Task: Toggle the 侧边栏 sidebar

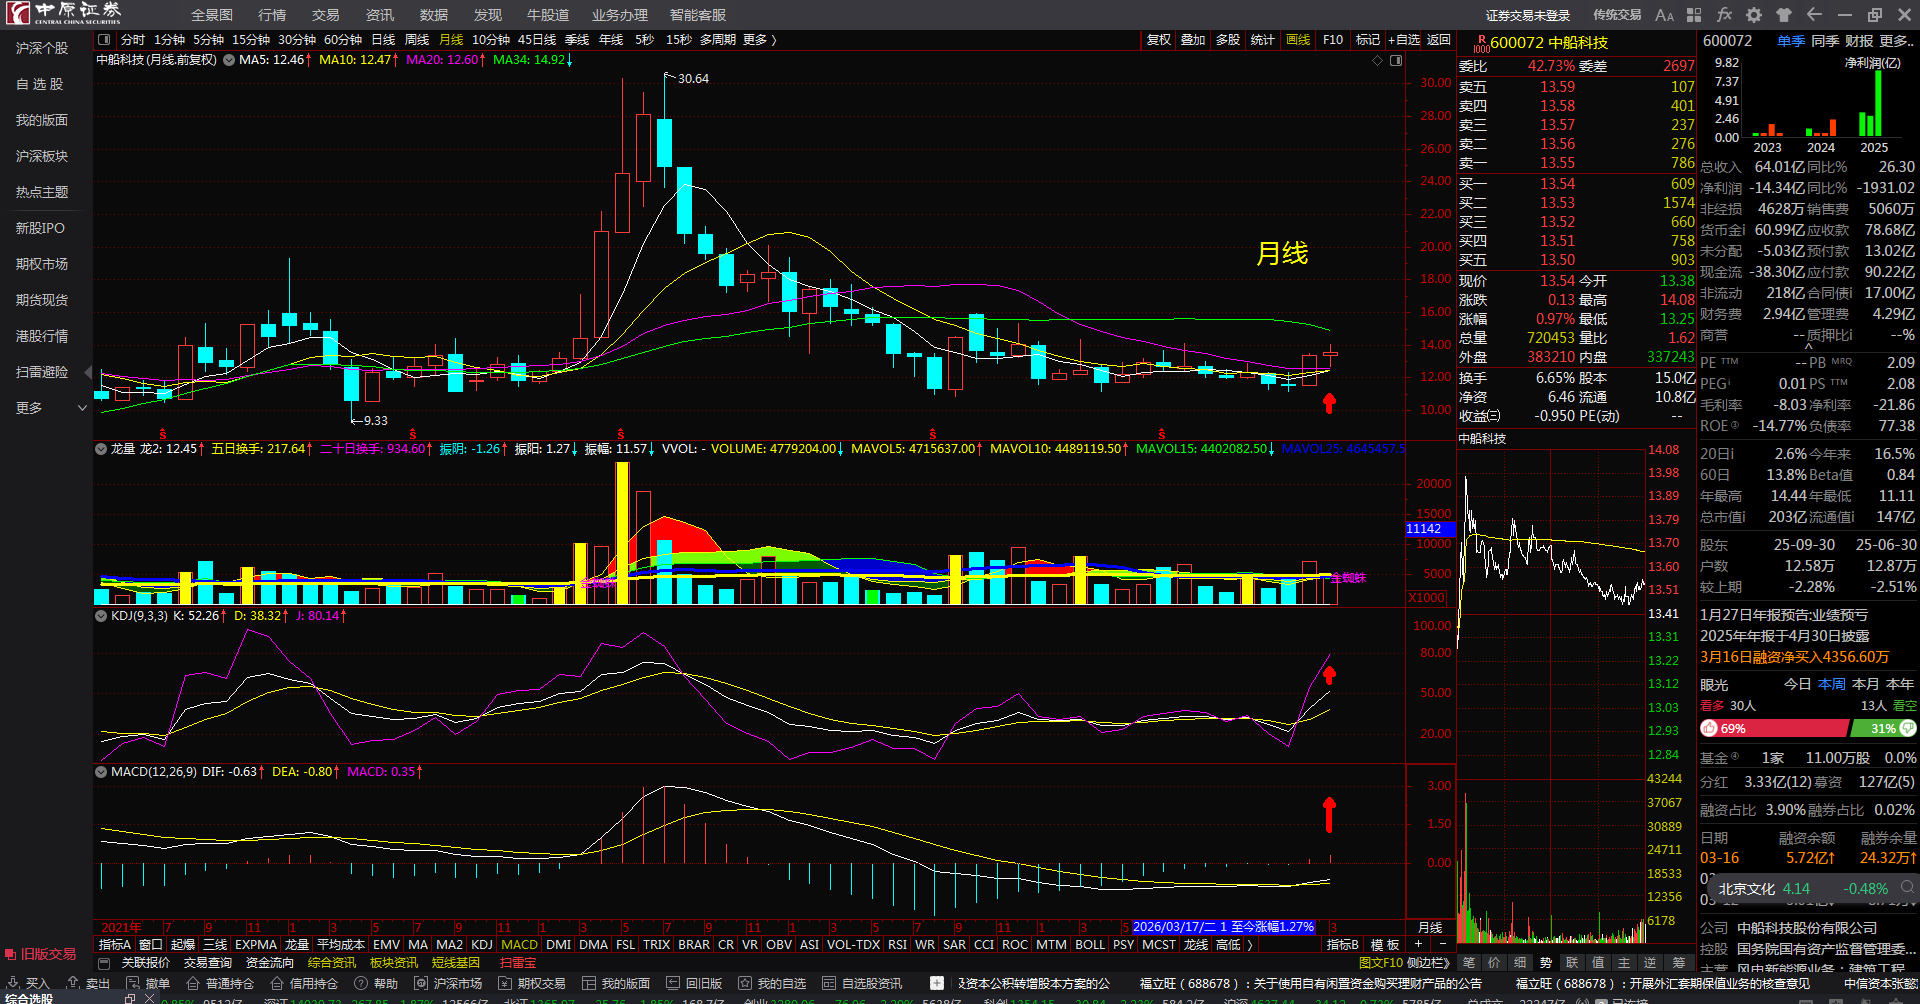Action: click(x=1428, y=963)
